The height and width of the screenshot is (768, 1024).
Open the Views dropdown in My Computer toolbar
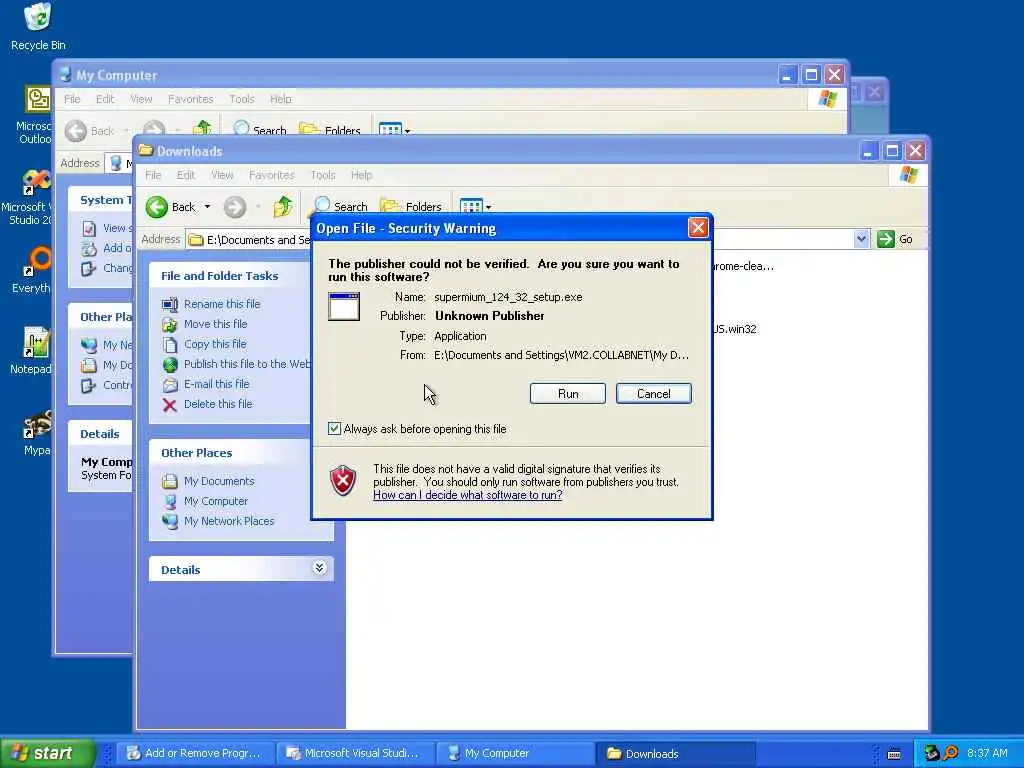coord(408,131)
